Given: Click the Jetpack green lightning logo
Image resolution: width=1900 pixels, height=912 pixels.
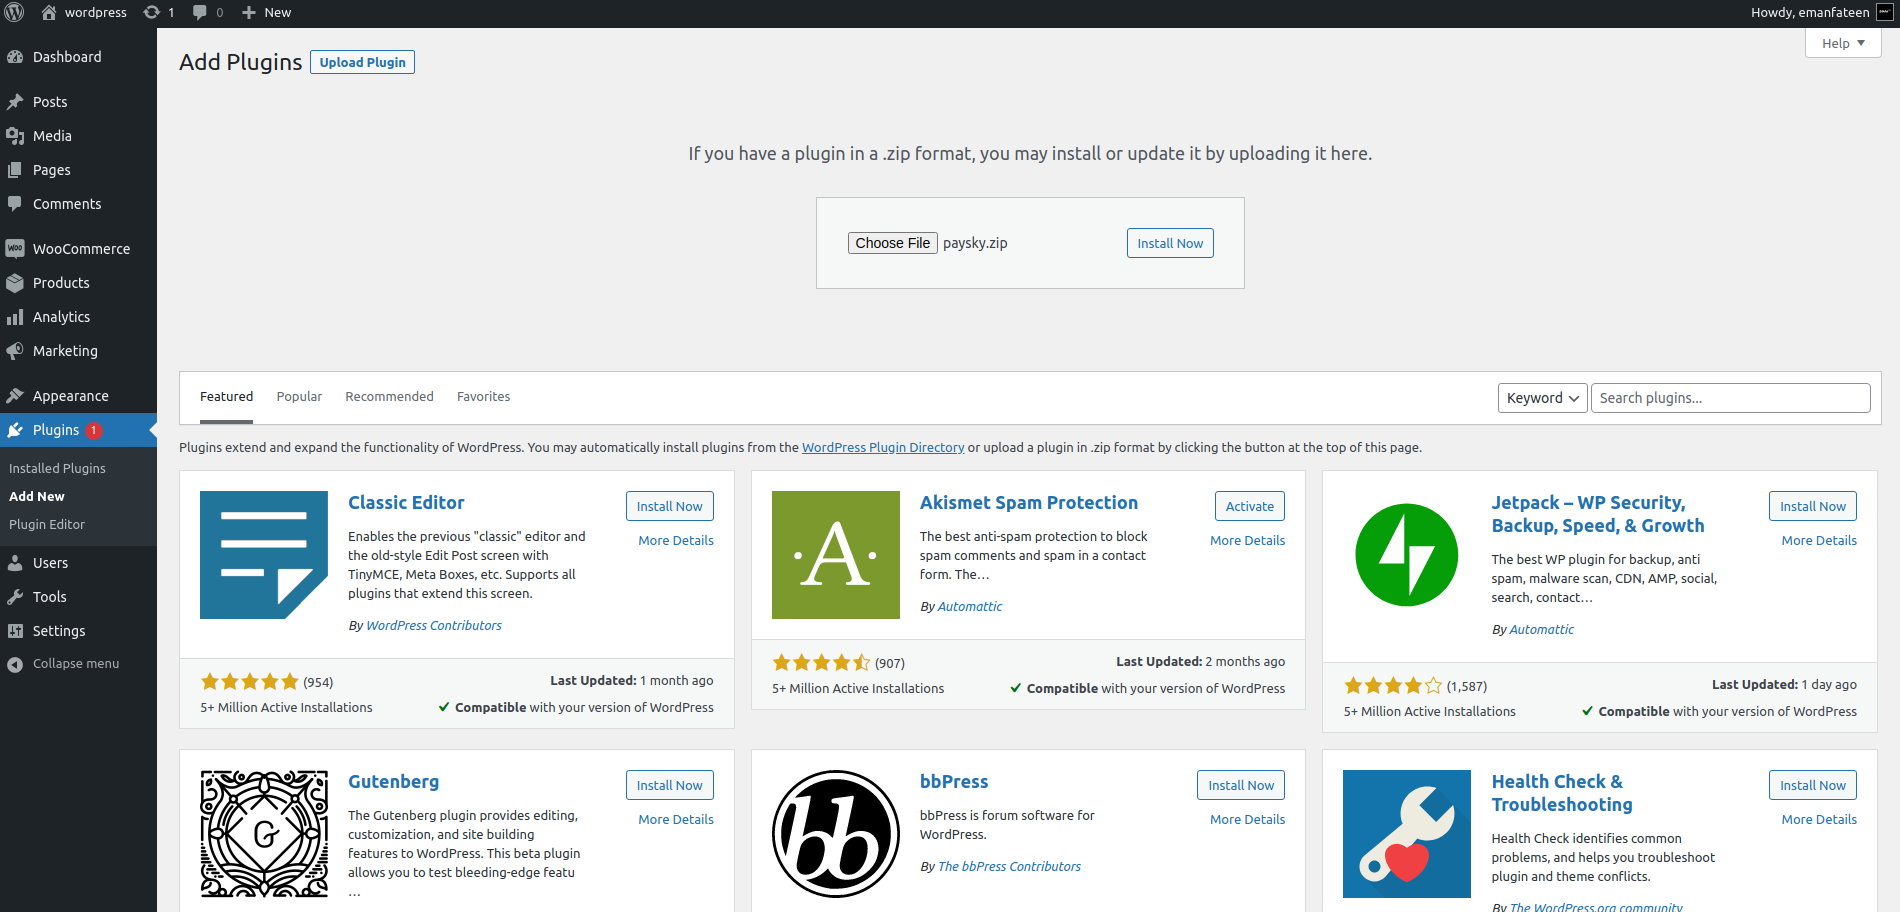Looking at the screenshot, I should click(1407, 555).
